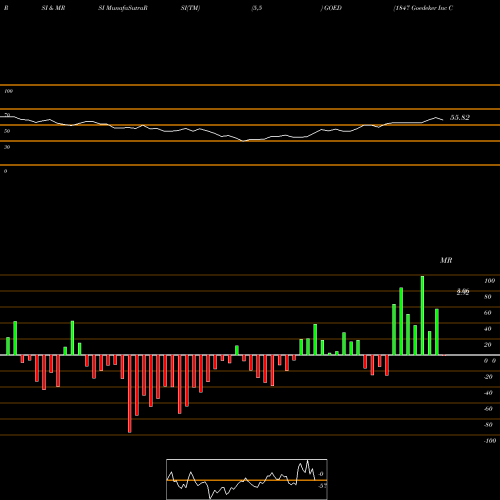Click the longest red histogram bar

130,394
